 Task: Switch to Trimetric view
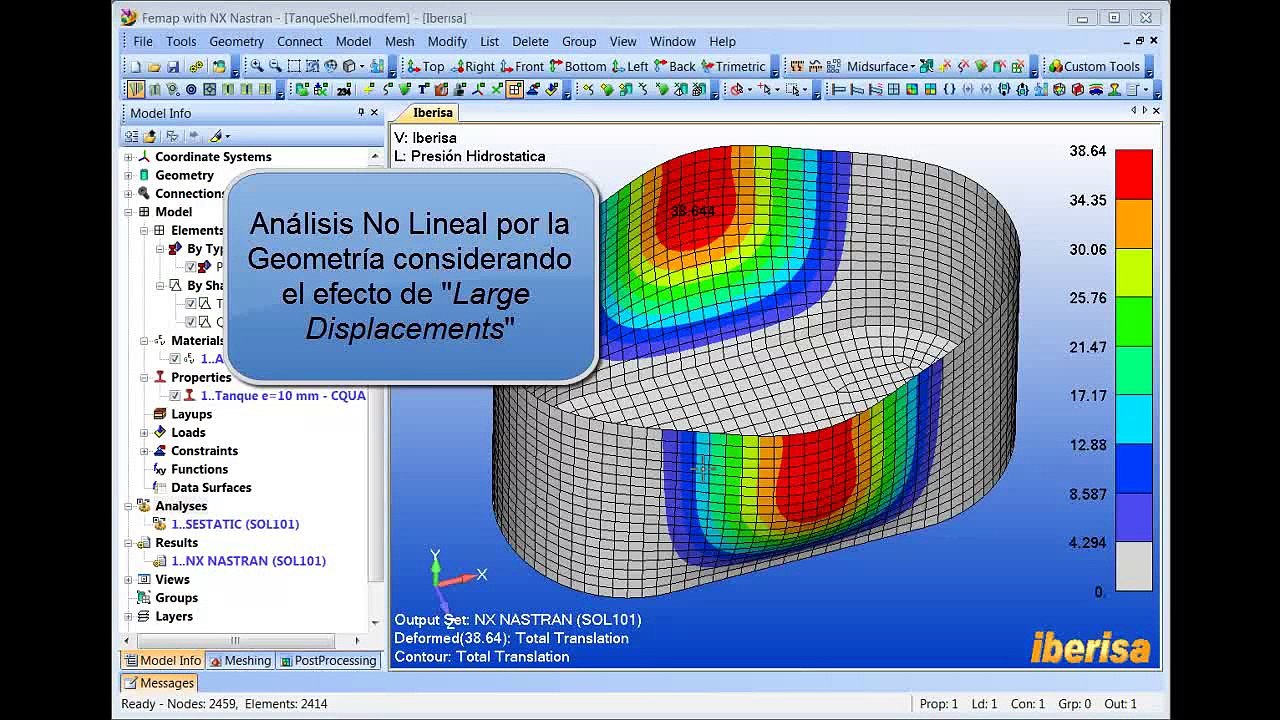point(733,66)
